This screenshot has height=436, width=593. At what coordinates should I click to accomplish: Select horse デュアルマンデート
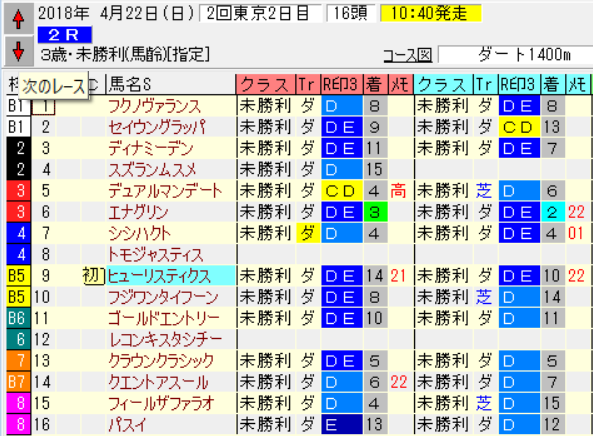(x=165, y=191)
